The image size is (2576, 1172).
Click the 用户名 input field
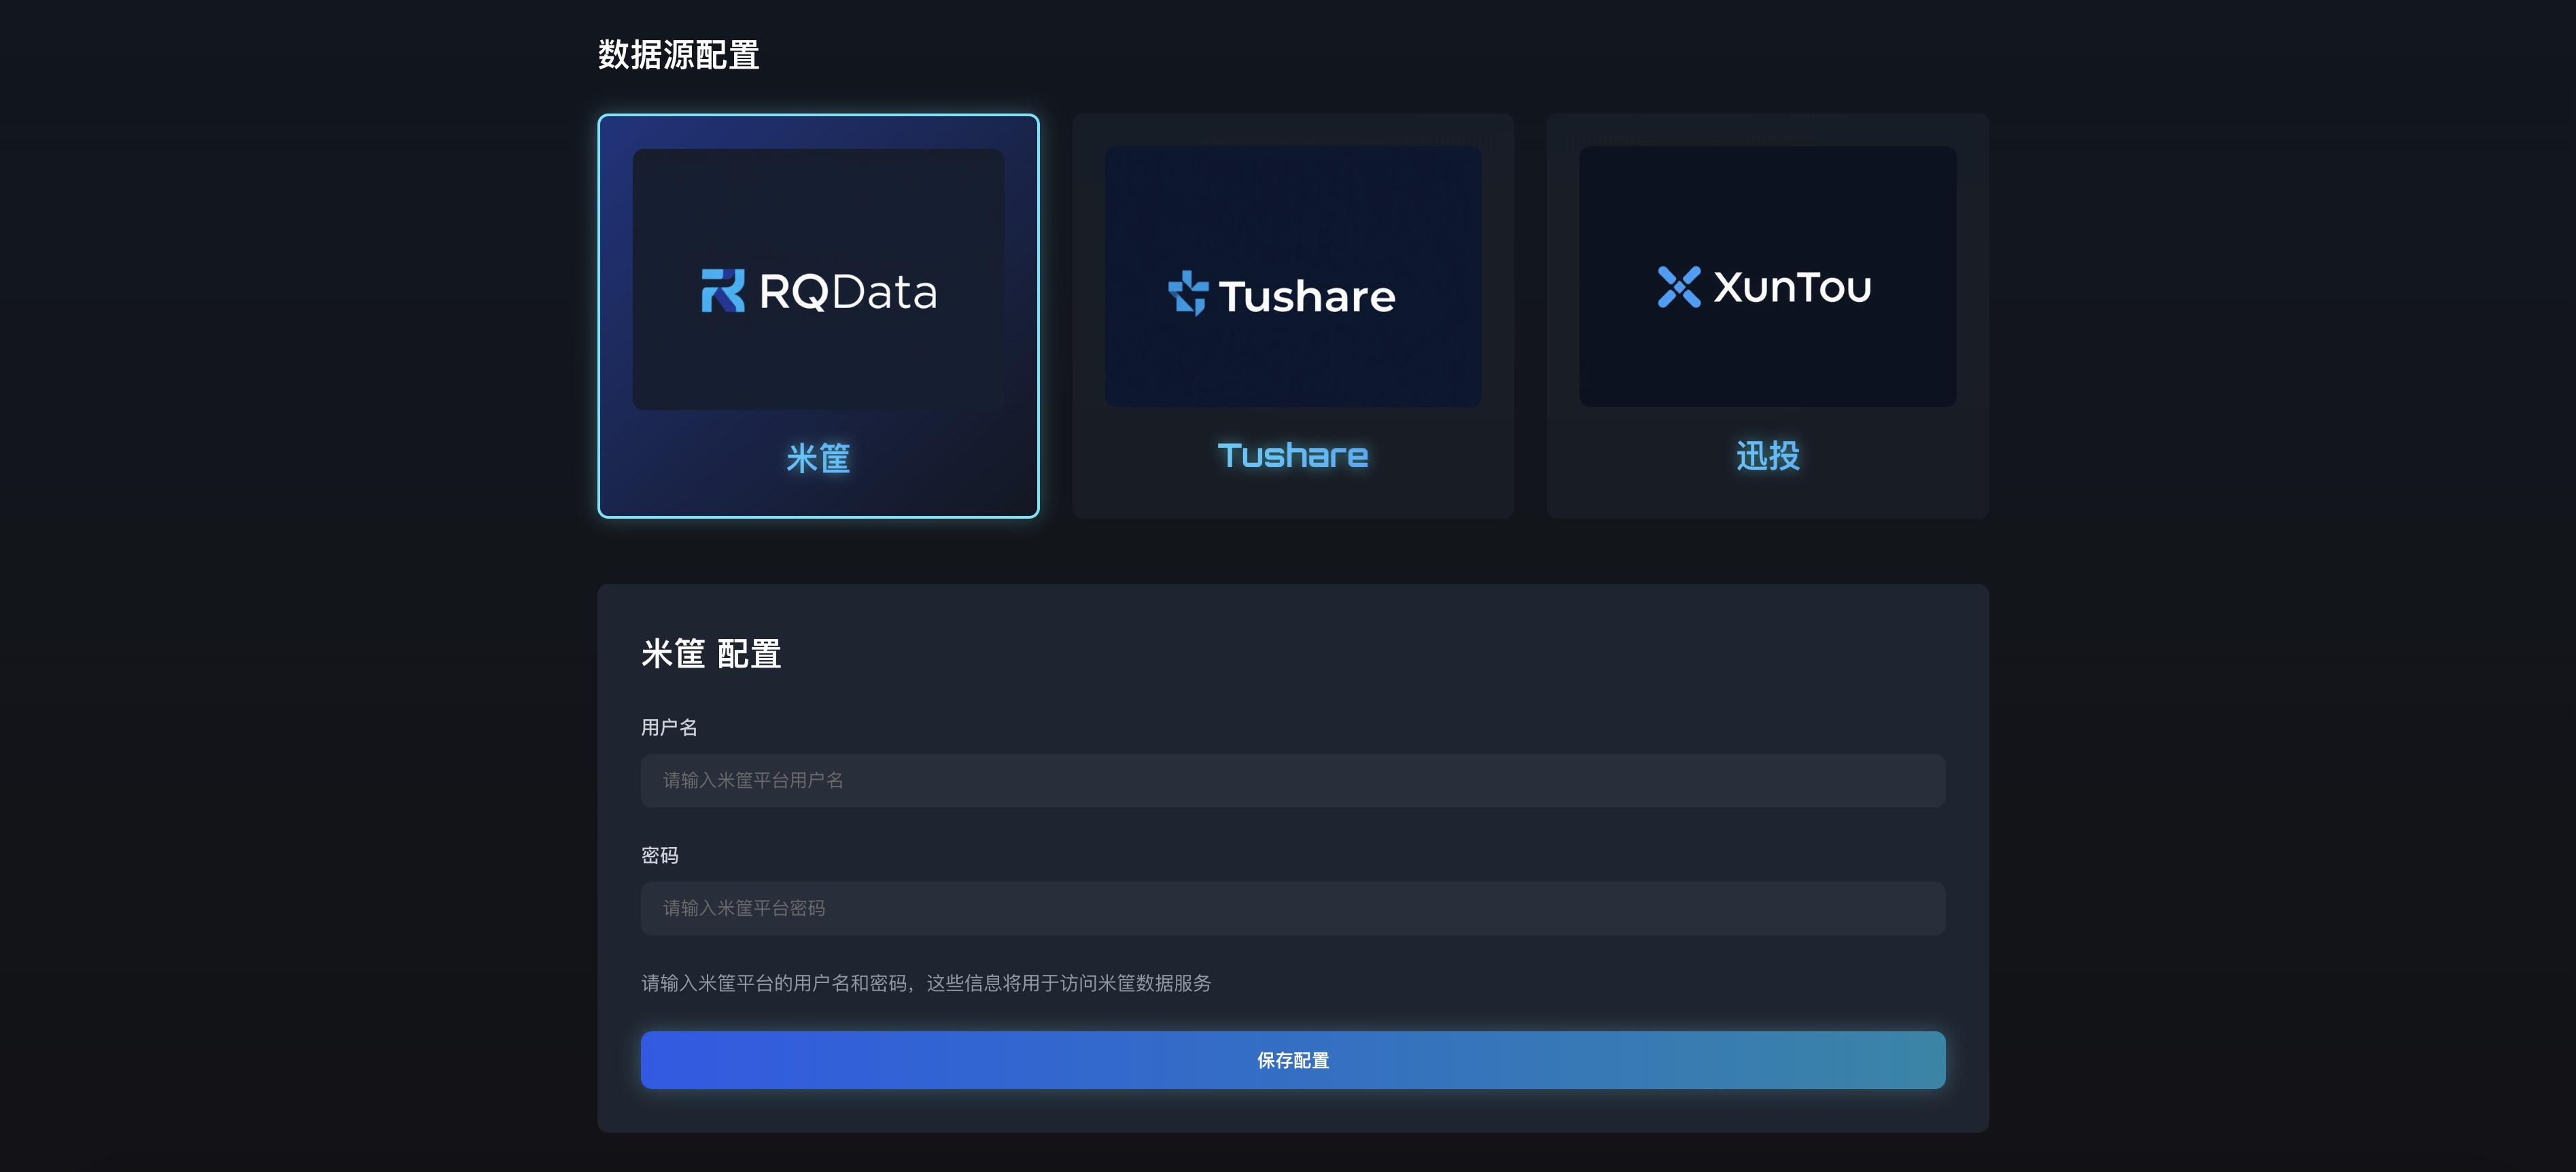pyautogui.click(x=1292, y=780)
